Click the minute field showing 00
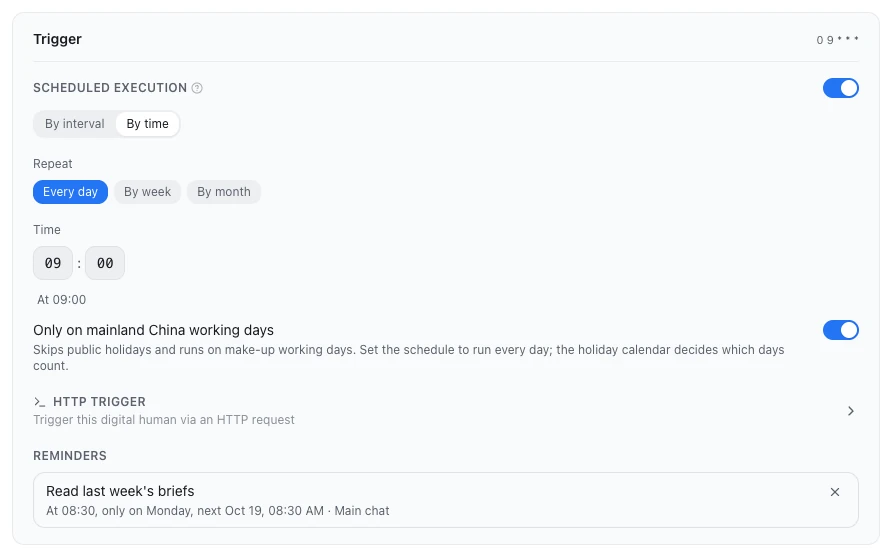892x557 pixels. point(105,263)
